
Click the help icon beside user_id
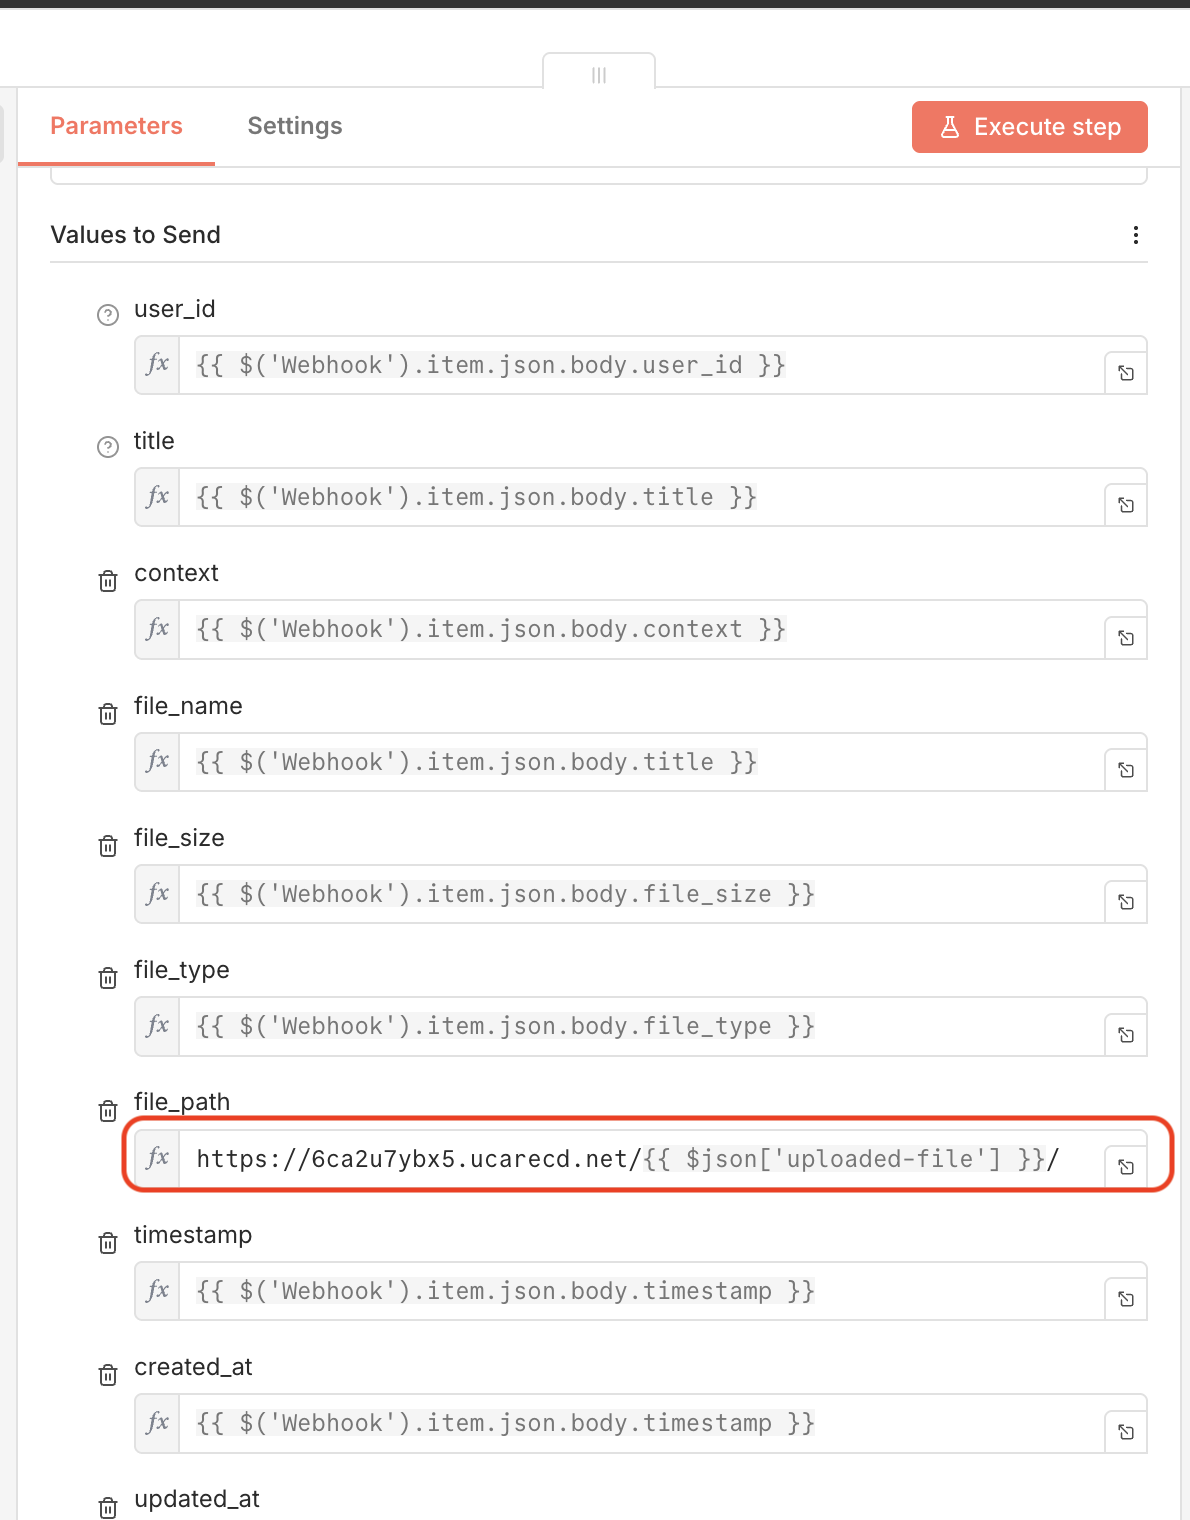(x=107, y=315)
